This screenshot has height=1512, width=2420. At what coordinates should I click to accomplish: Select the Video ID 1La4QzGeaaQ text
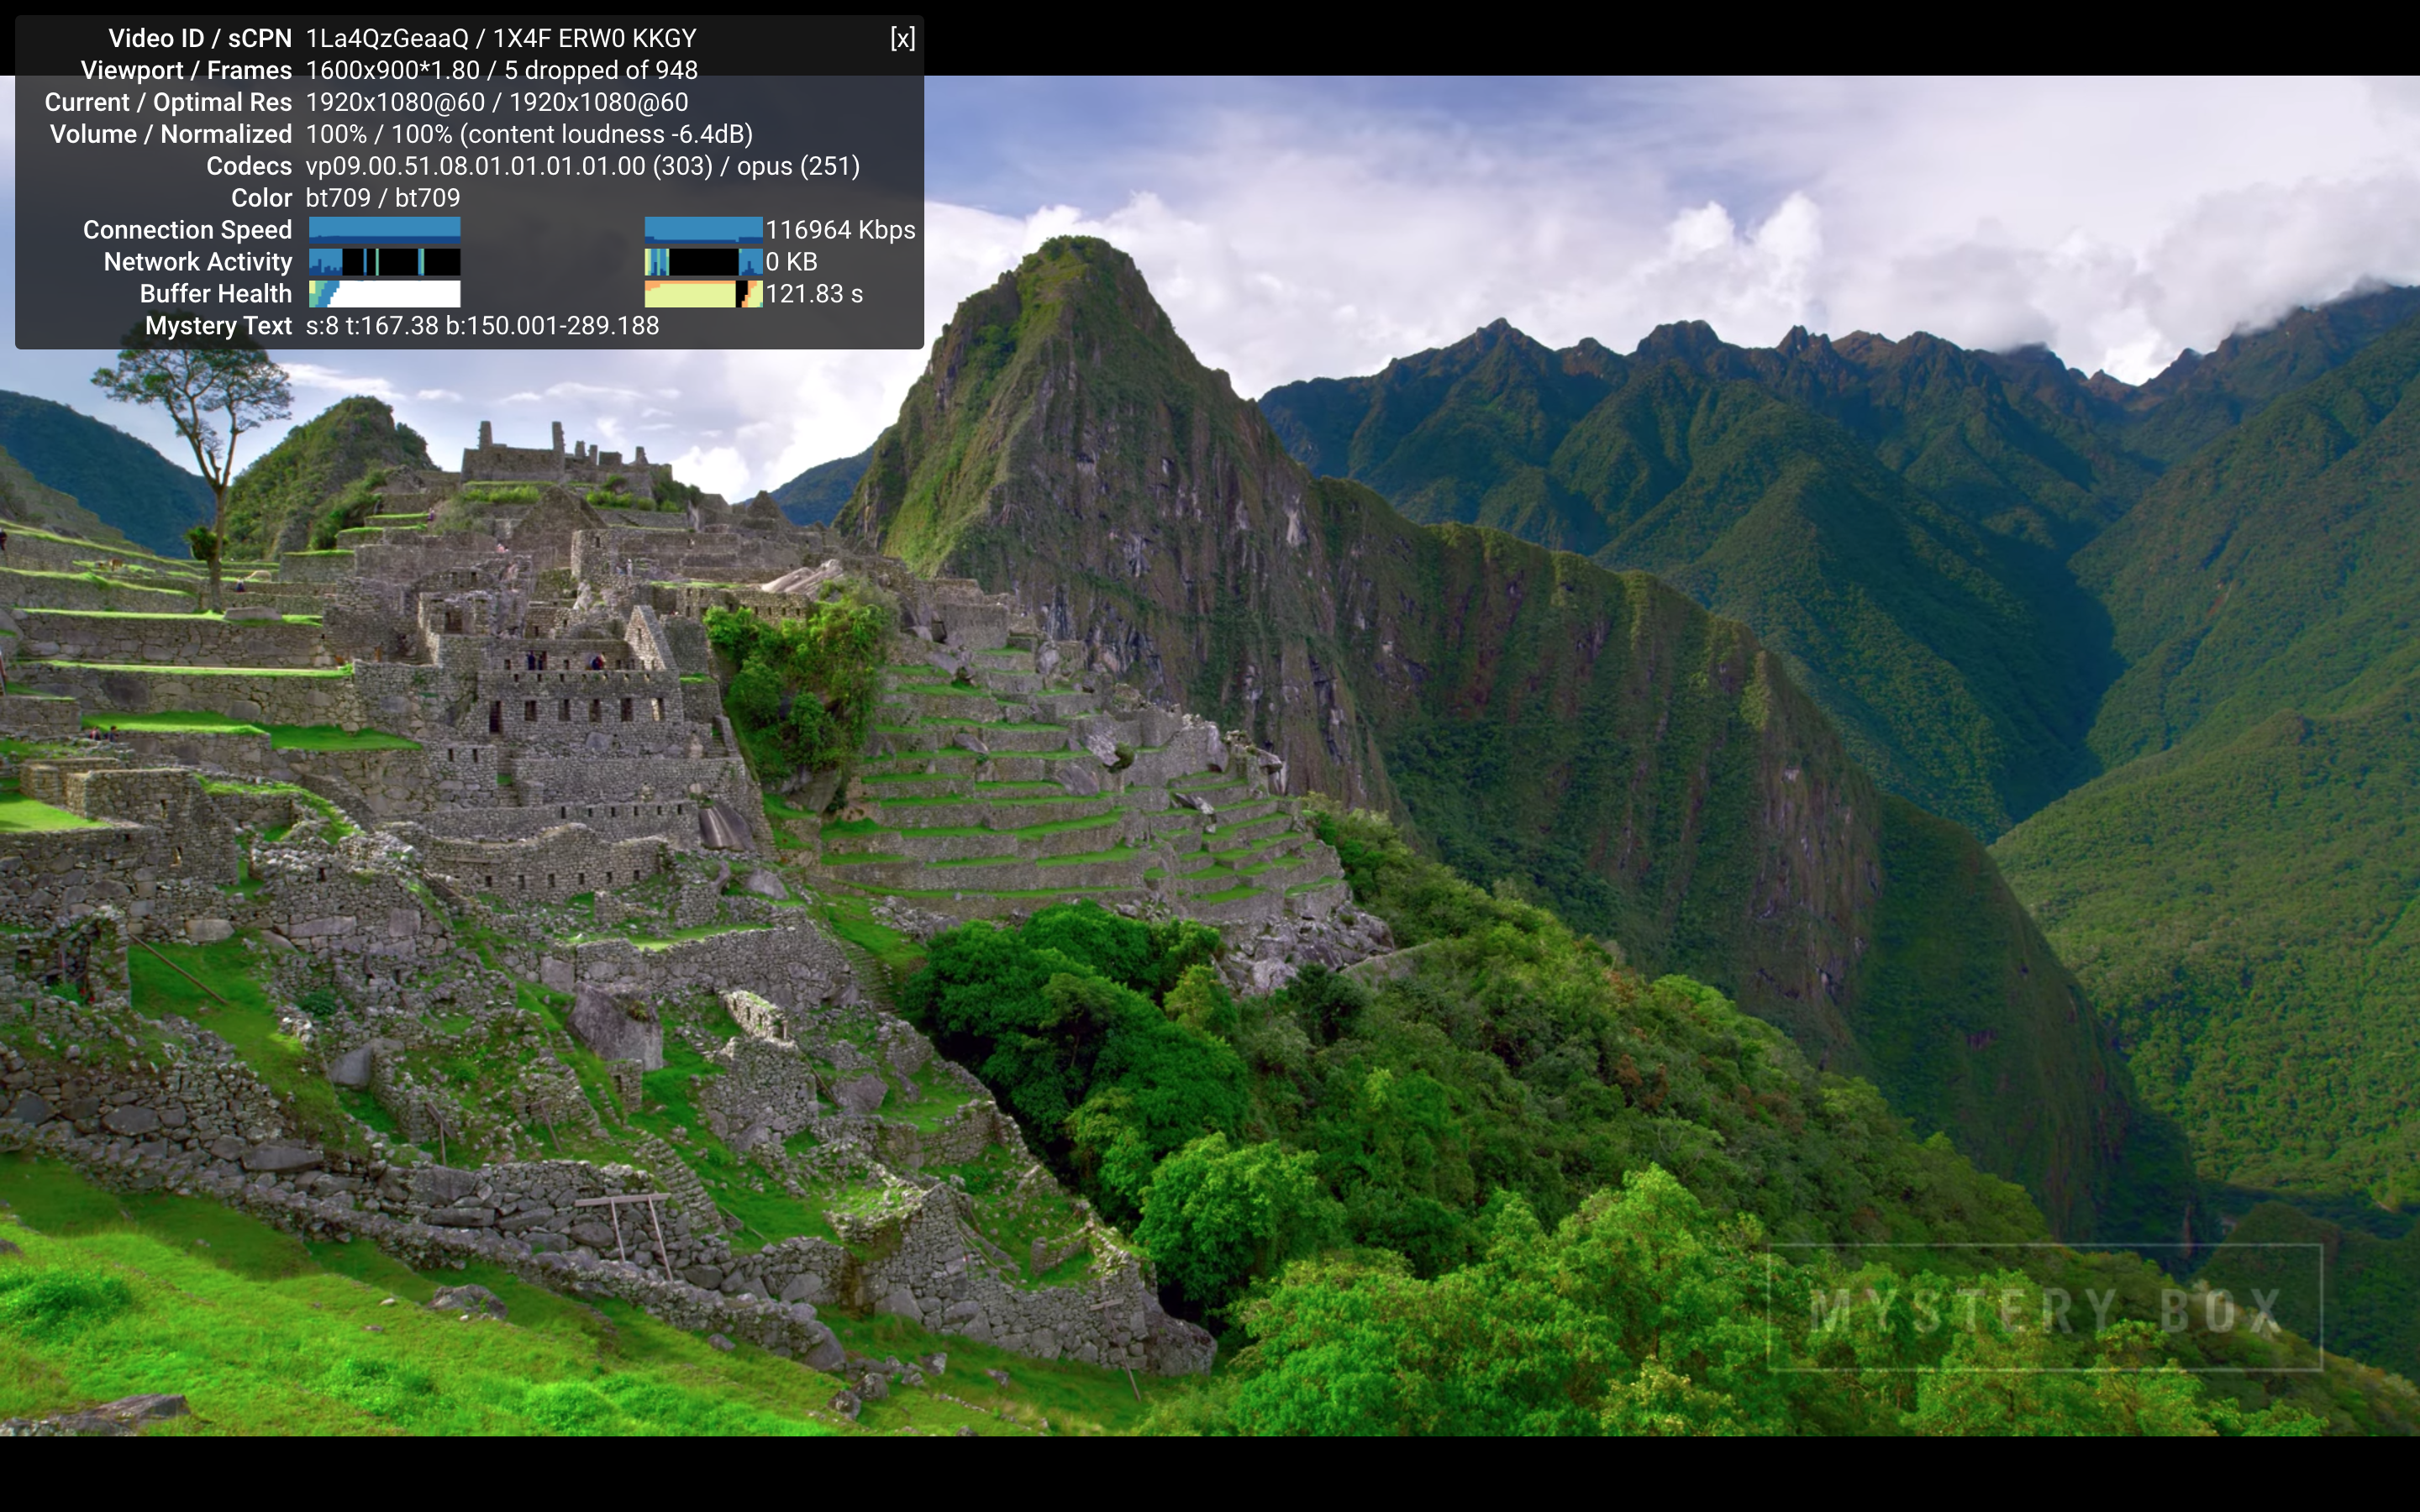click(389, 38)
